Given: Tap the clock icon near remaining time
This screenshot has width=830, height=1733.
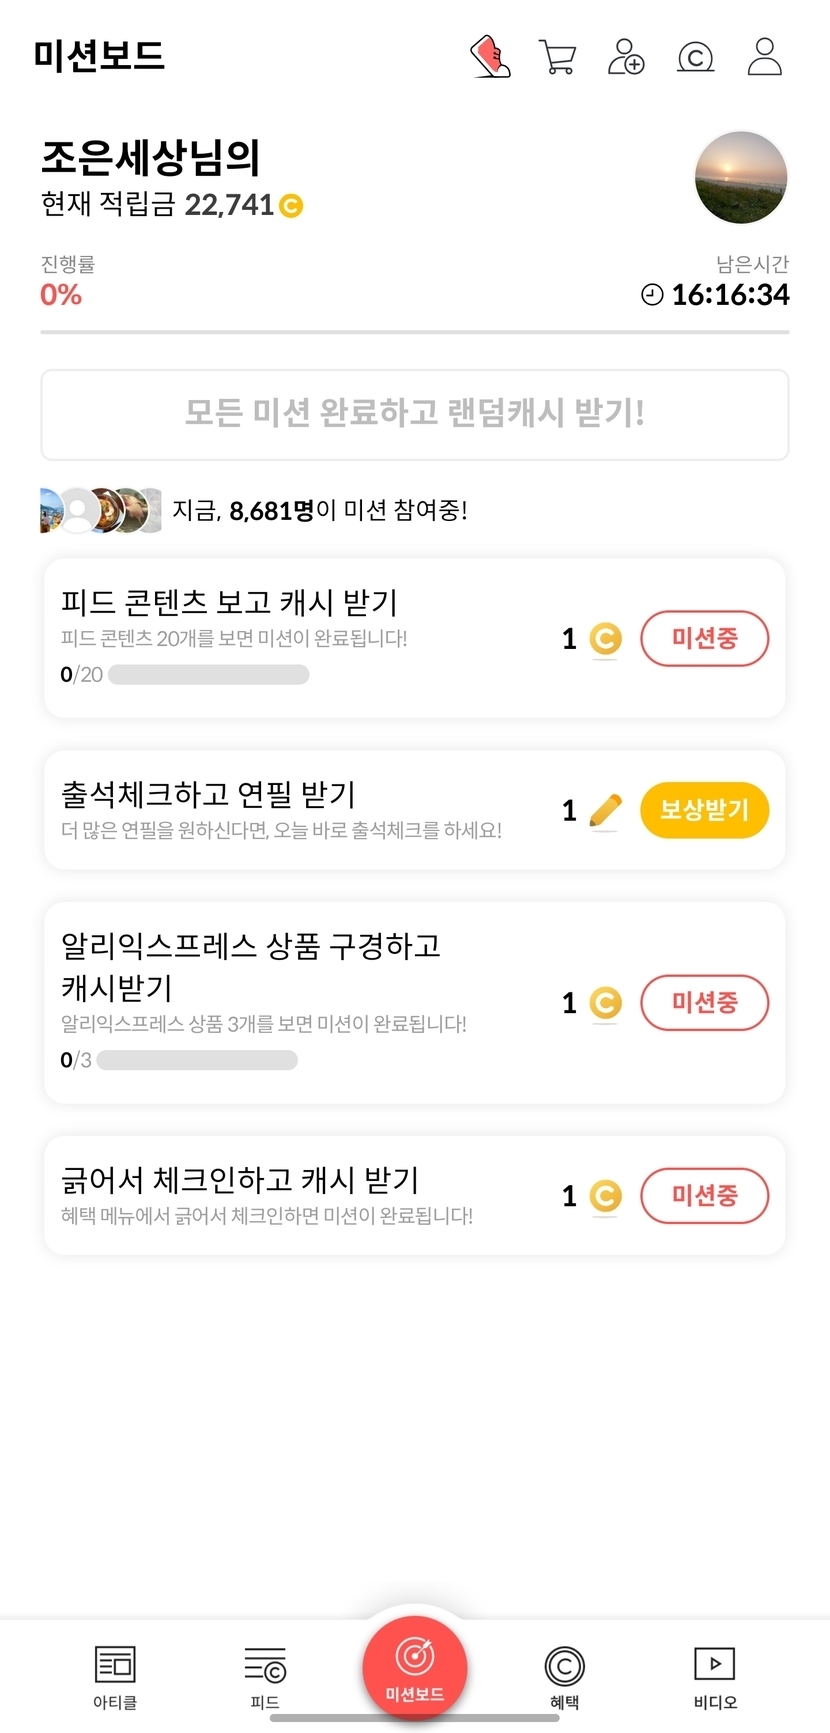Looking at the screenshot, I should pyautogui.click(x=652, y=295).
